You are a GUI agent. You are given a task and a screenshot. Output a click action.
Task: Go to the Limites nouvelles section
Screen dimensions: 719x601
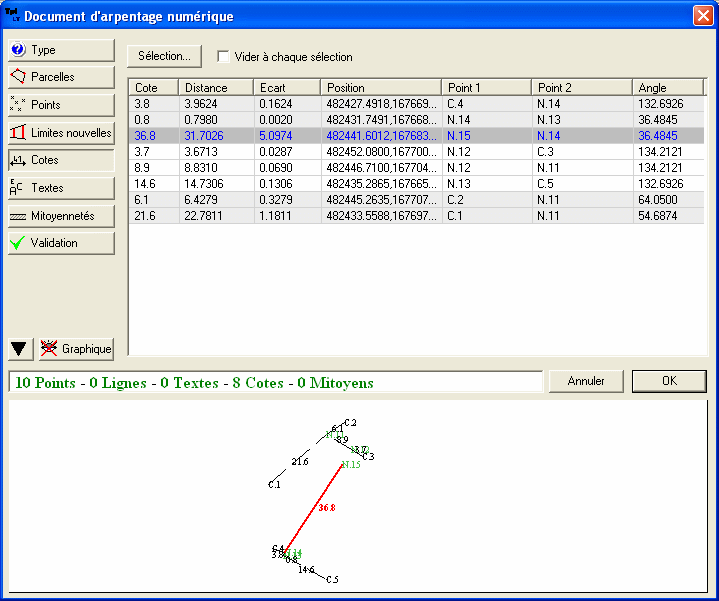[61, 132]
